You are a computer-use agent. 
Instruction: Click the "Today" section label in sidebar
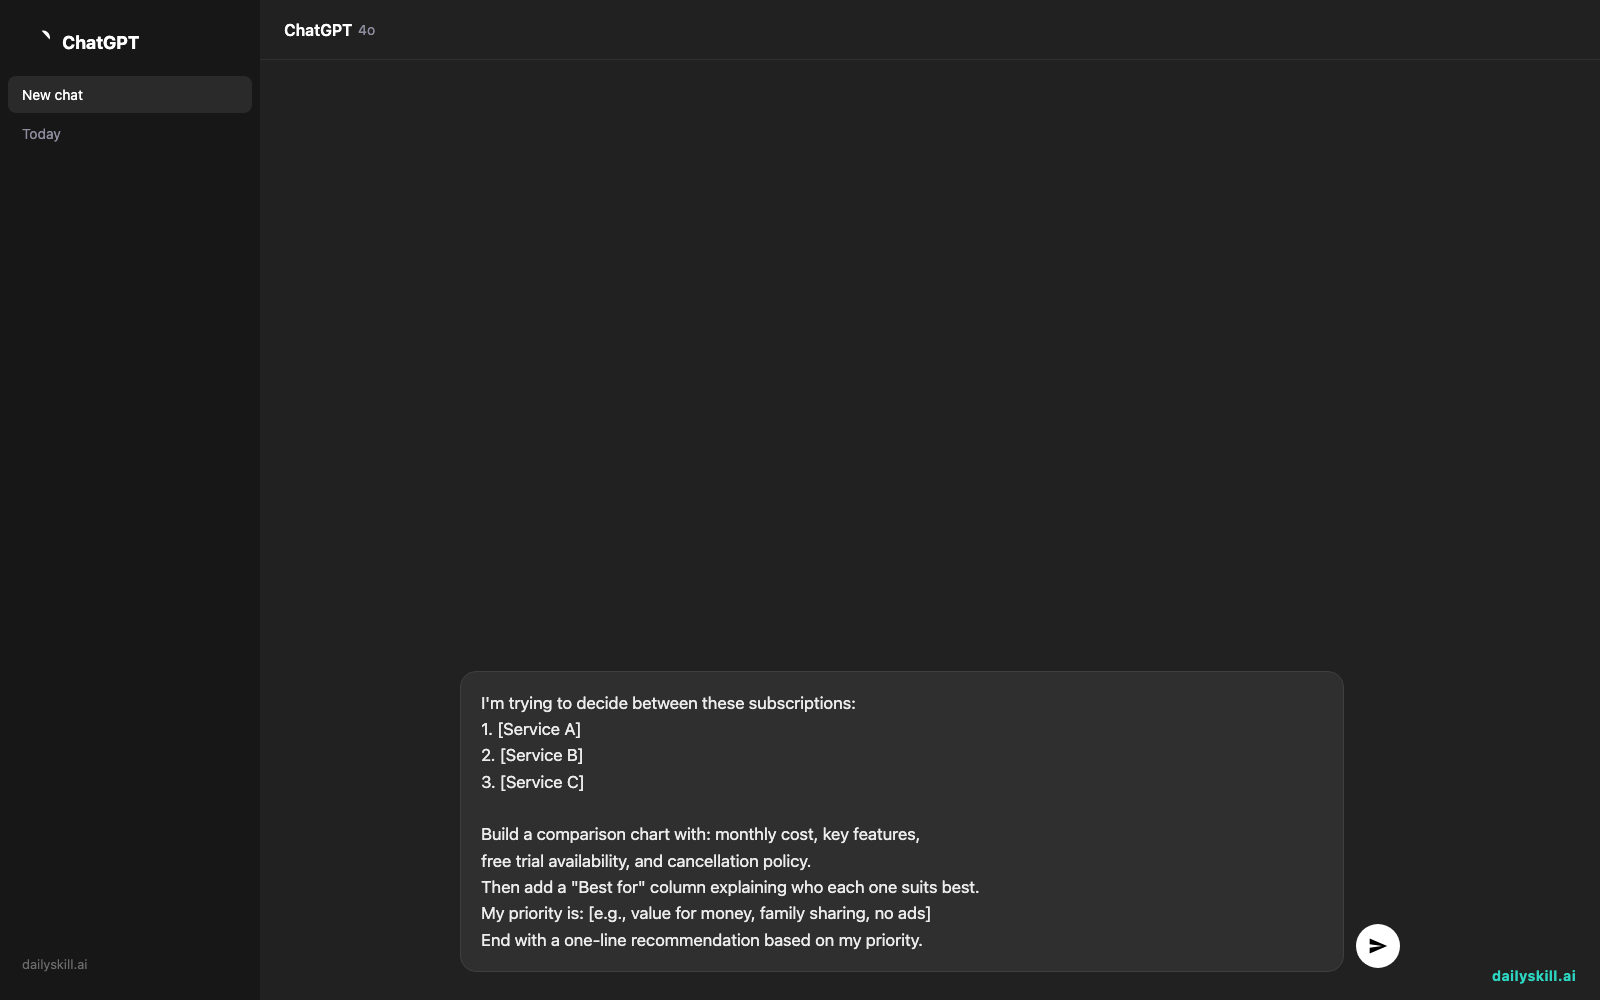click(41, 134)
